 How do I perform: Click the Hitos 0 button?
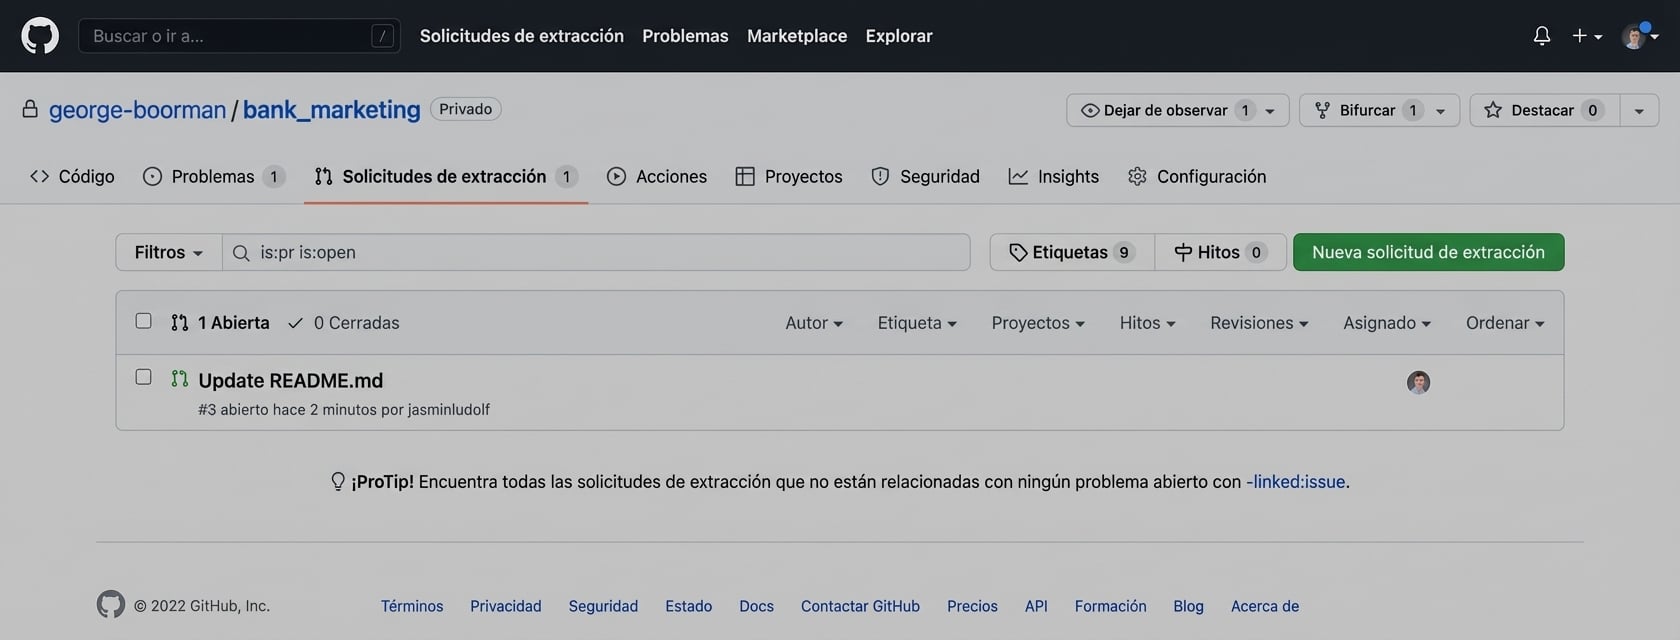click(x=1220, y=252)
